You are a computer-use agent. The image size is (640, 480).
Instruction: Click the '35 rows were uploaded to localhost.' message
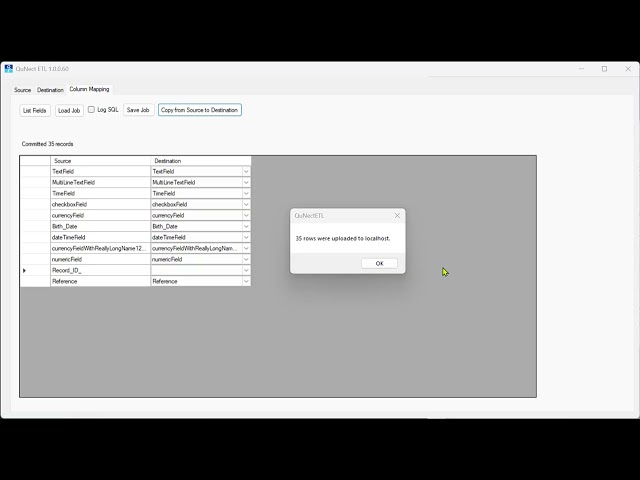[x=343, y=238]
